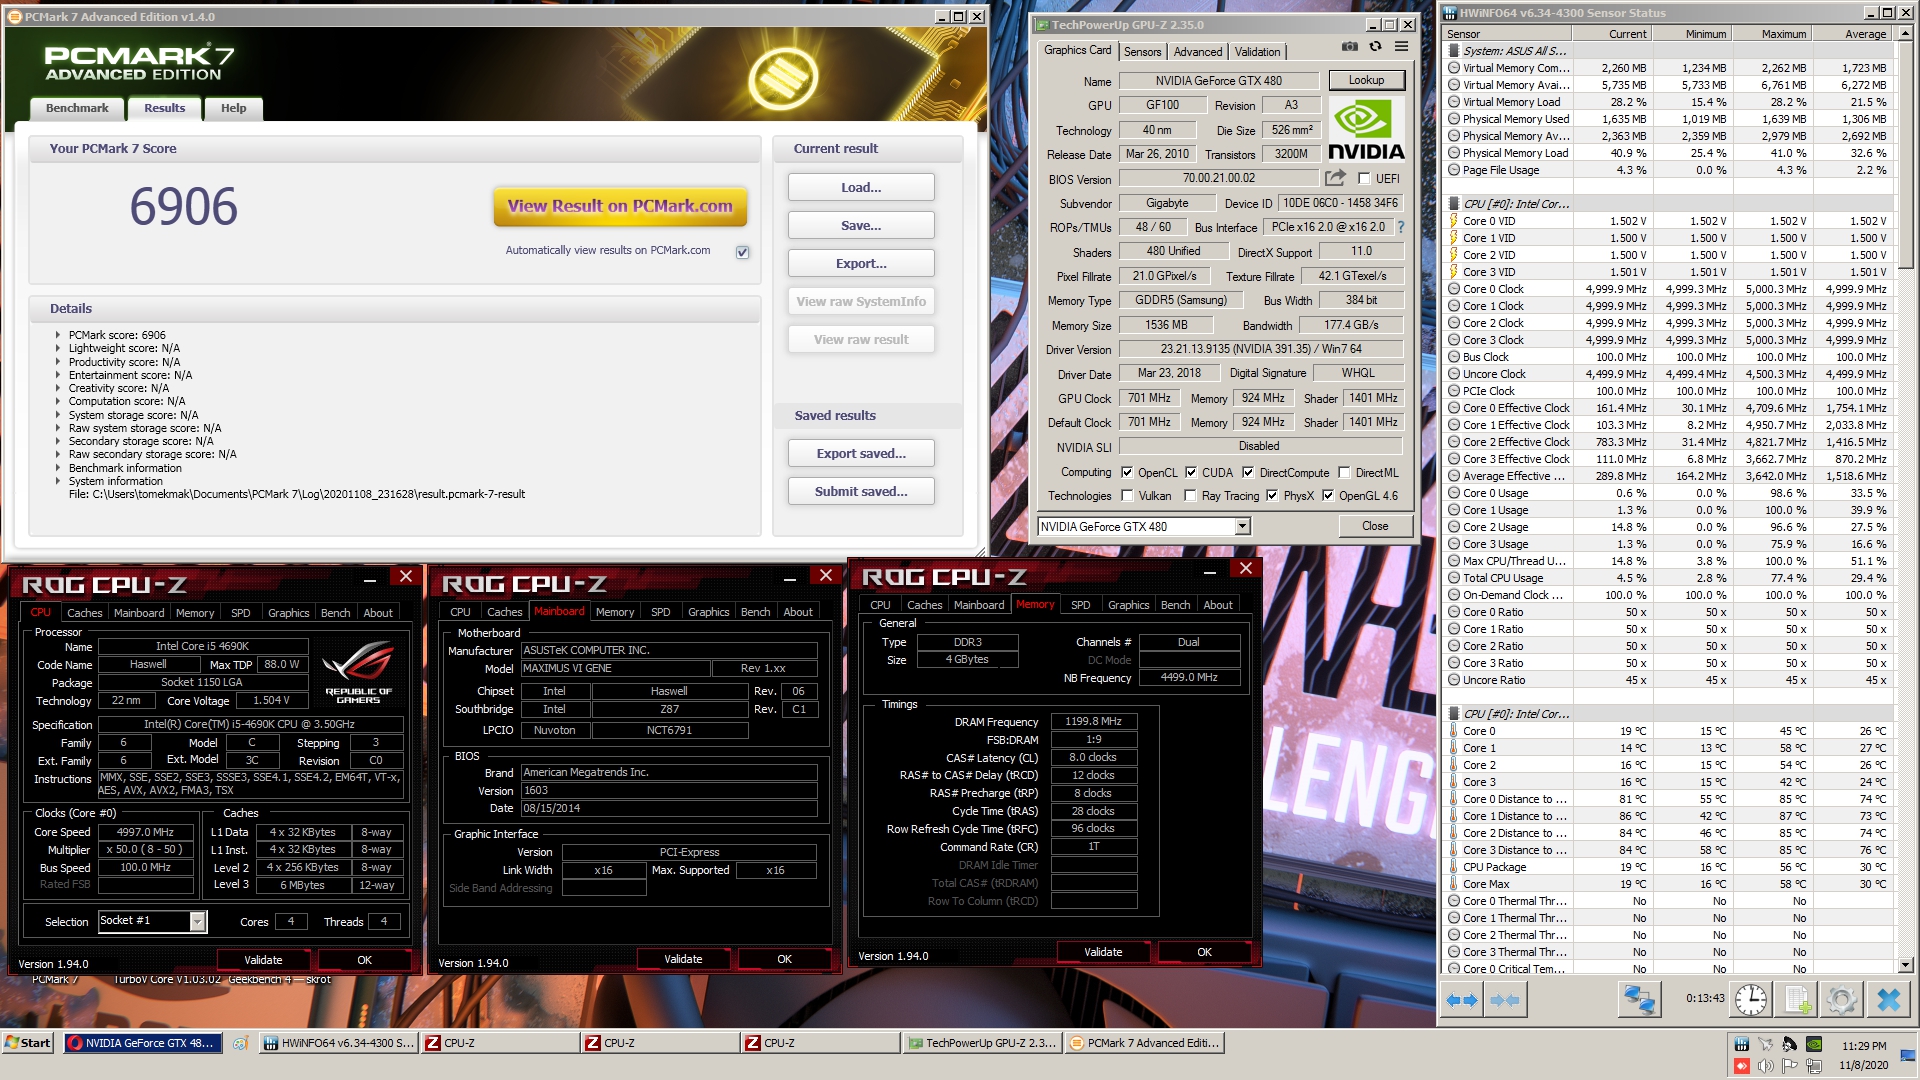Expand the Entertainment score detail row
Screen dimensions: 1920x1080
(x=58, y=376)
